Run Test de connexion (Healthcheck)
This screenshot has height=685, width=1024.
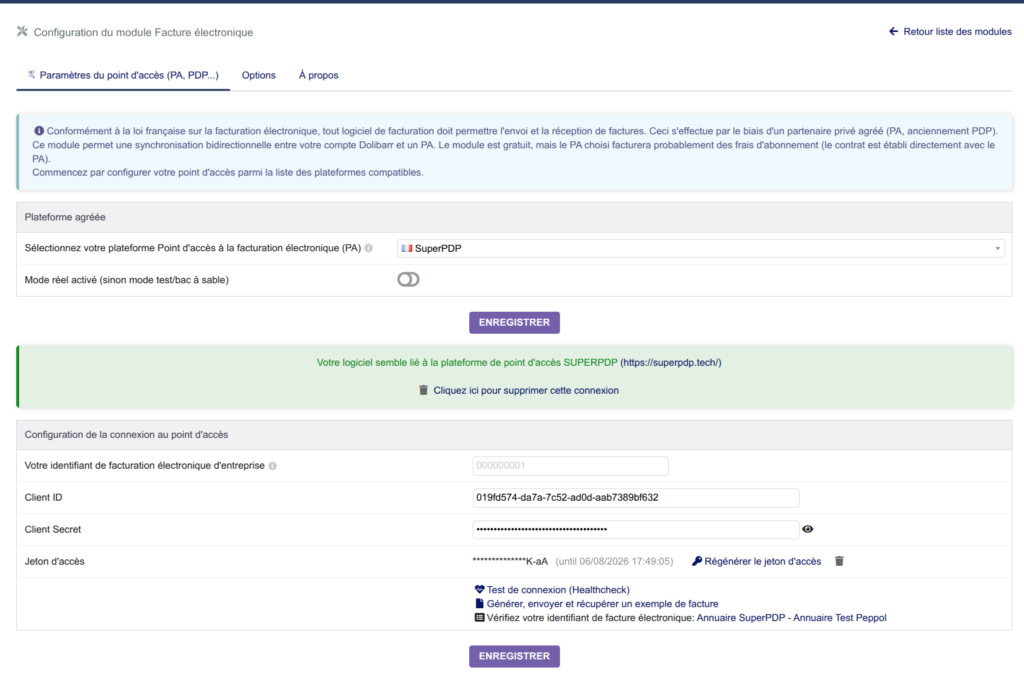[558, 590]
